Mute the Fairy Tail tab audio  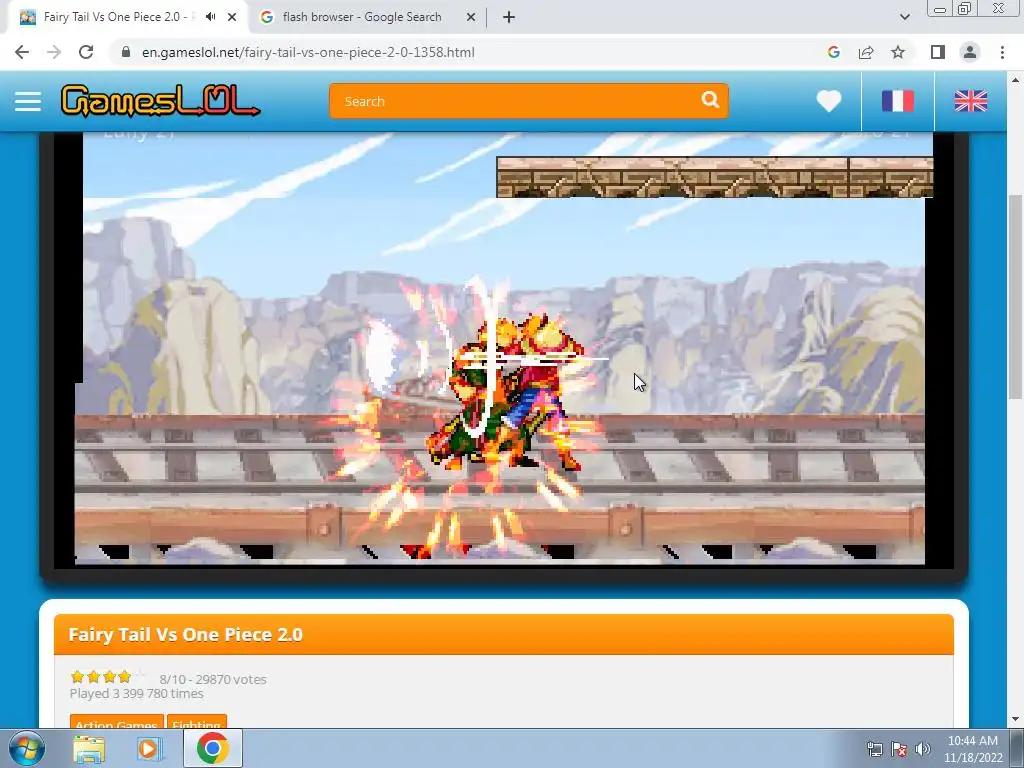210,17
